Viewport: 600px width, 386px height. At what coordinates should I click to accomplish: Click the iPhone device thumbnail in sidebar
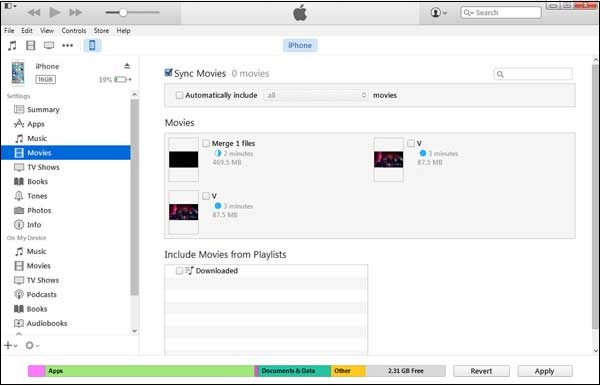point(18,73)
